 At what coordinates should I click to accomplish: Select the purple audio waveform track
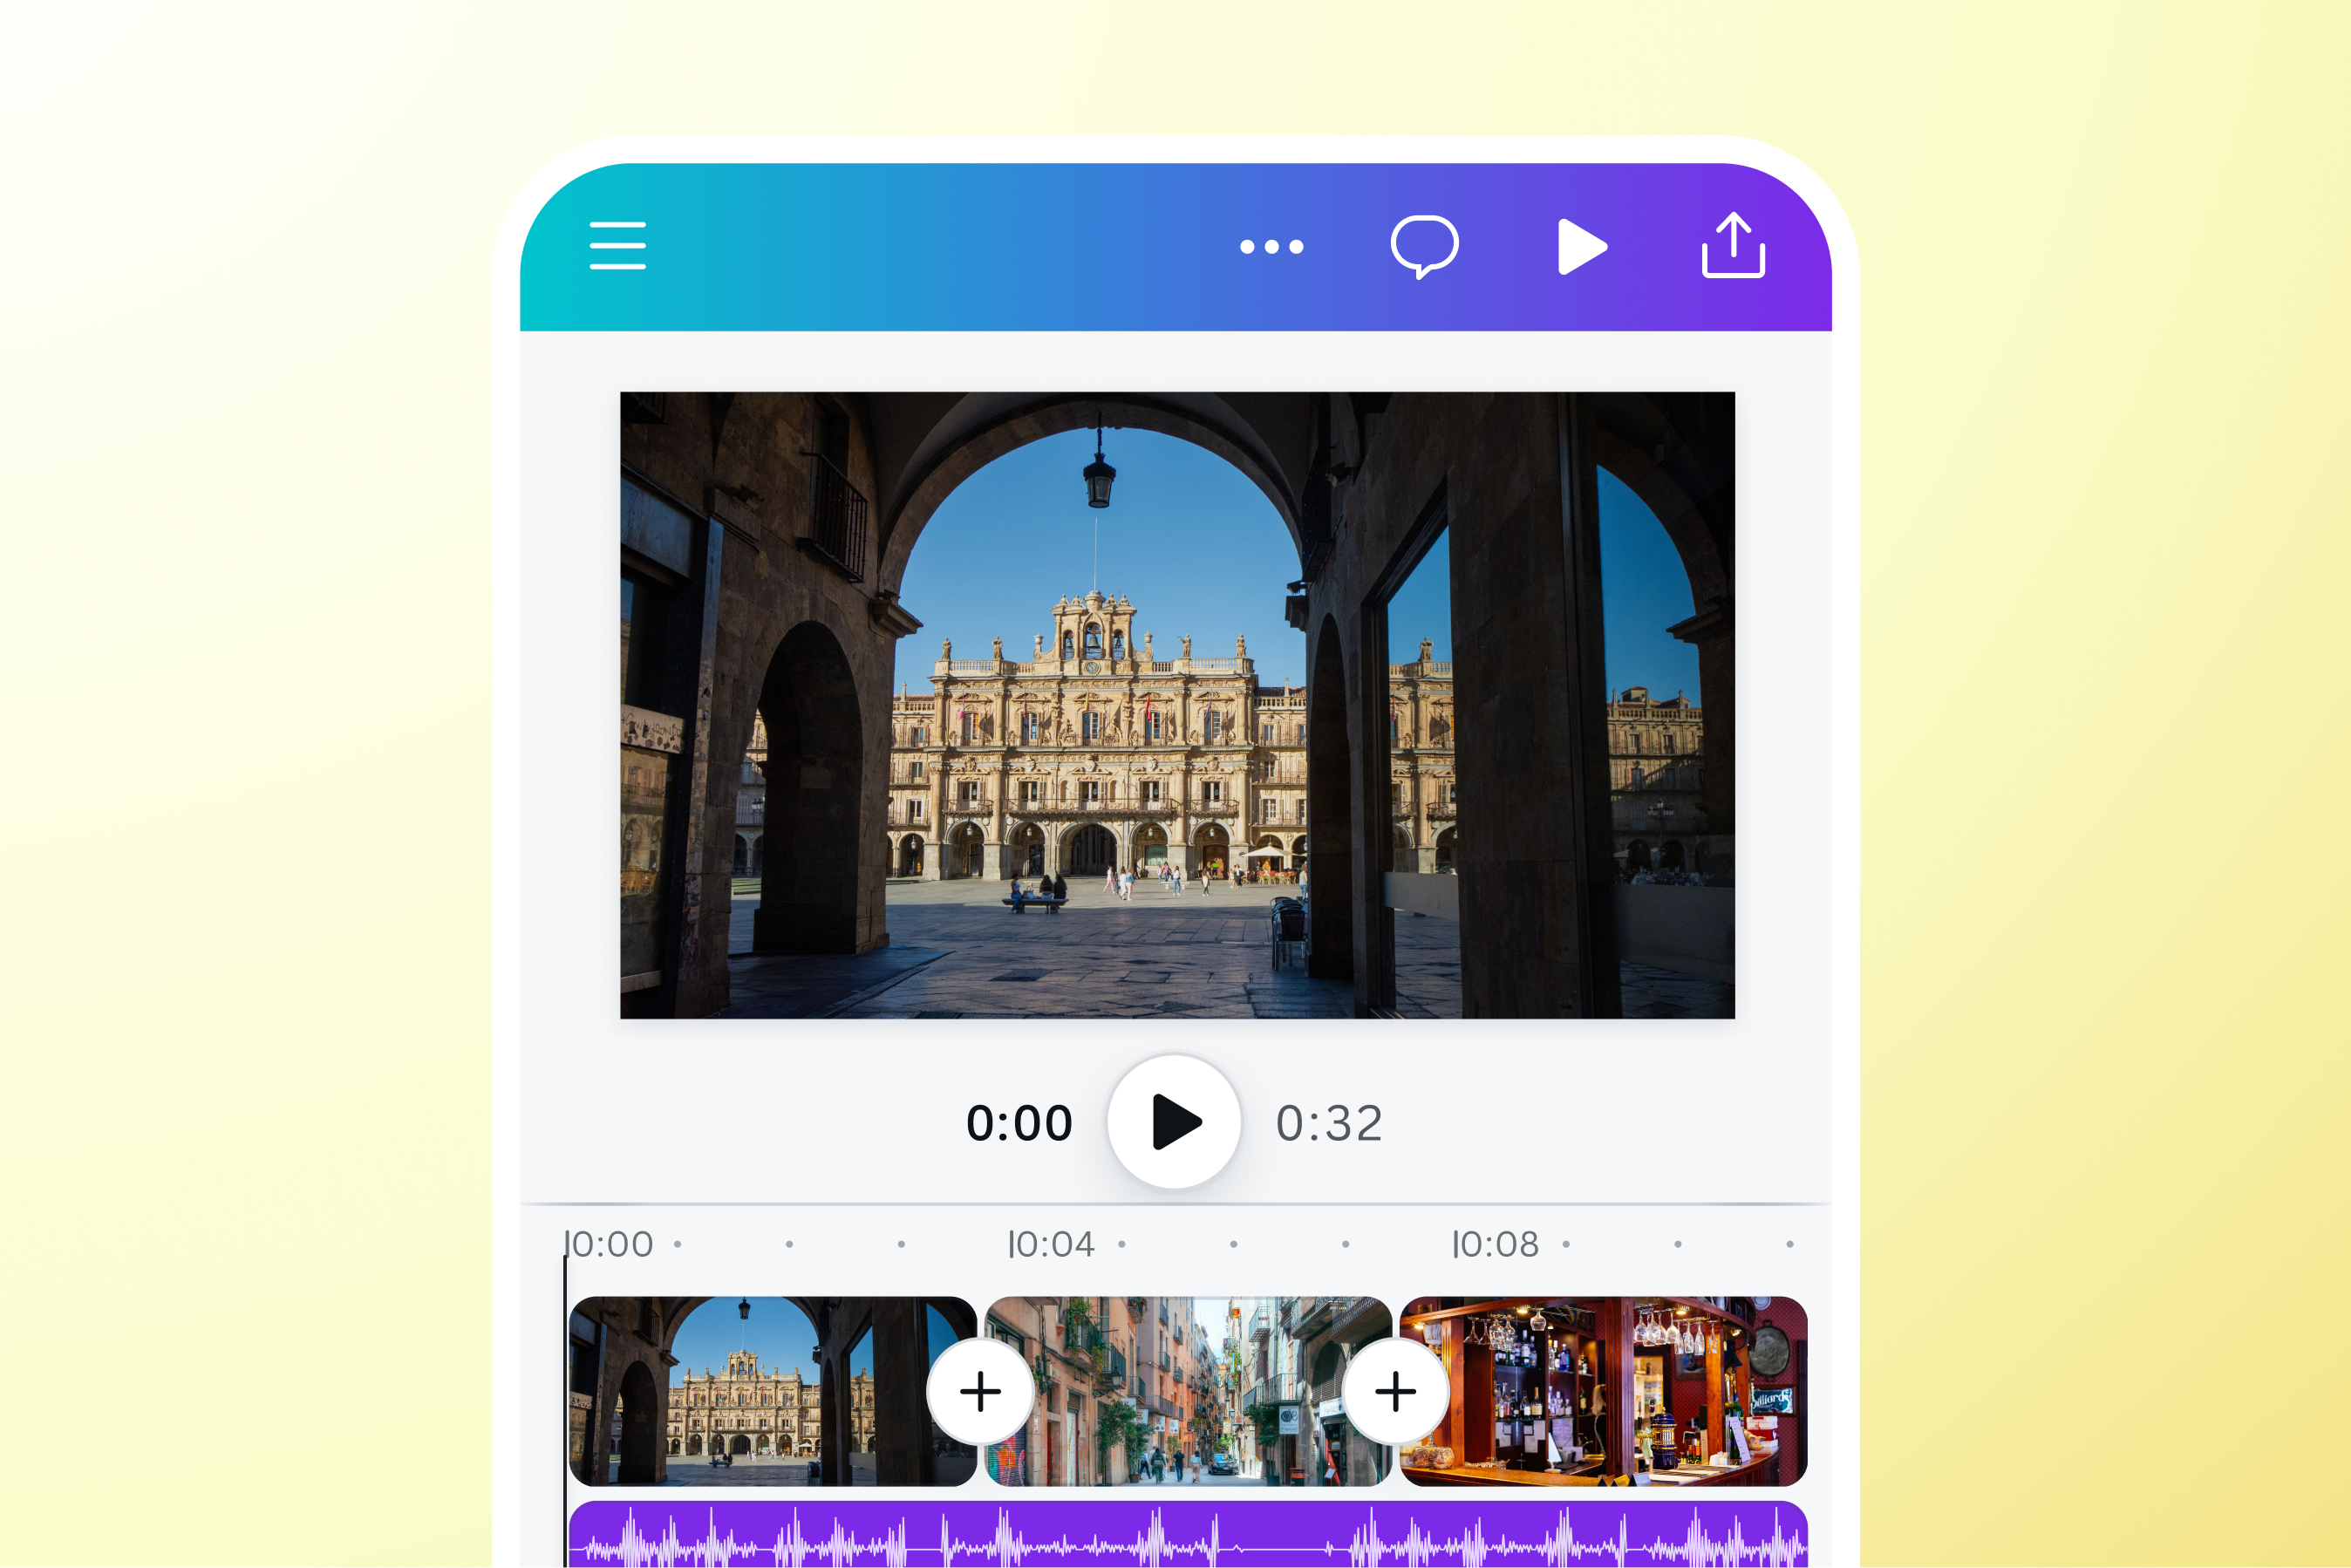(x=1188, y=1534)
